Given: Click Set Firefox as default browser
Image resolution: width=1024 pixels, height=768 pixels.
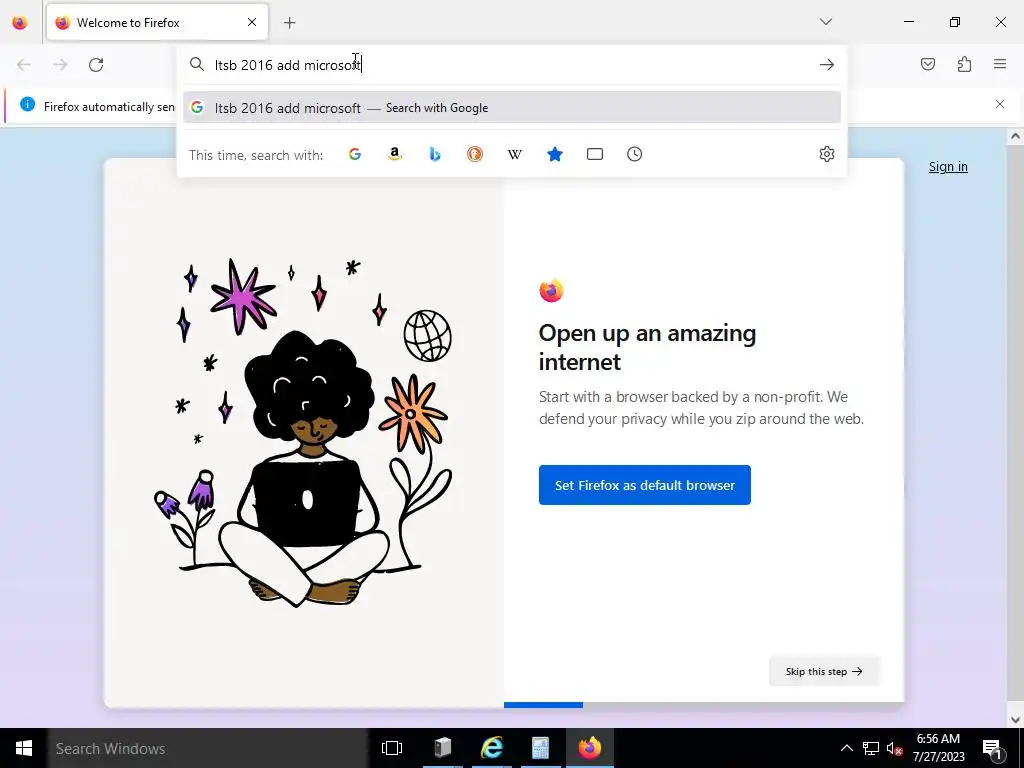Looking at the screenshot, I should [645, 485].
